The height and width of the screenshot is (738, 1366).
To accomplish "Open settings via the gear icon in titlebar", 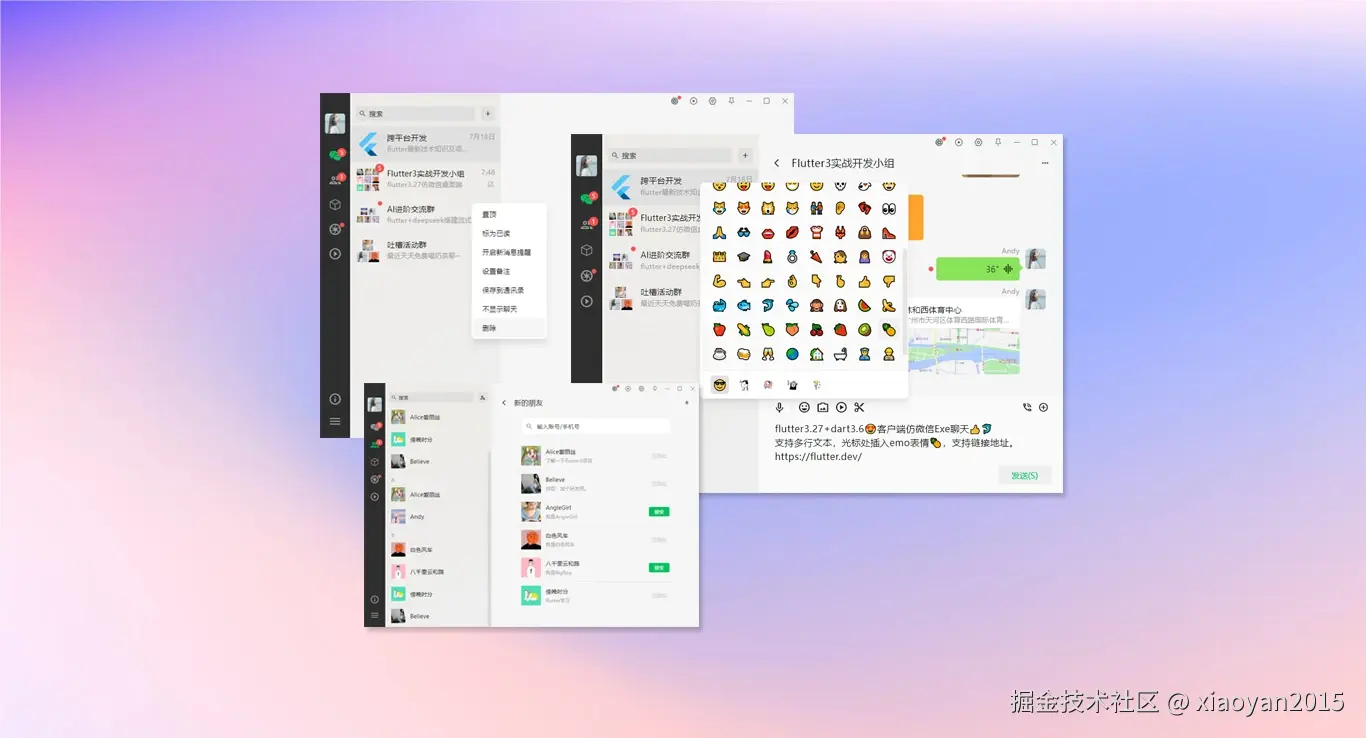I will 979,143.
